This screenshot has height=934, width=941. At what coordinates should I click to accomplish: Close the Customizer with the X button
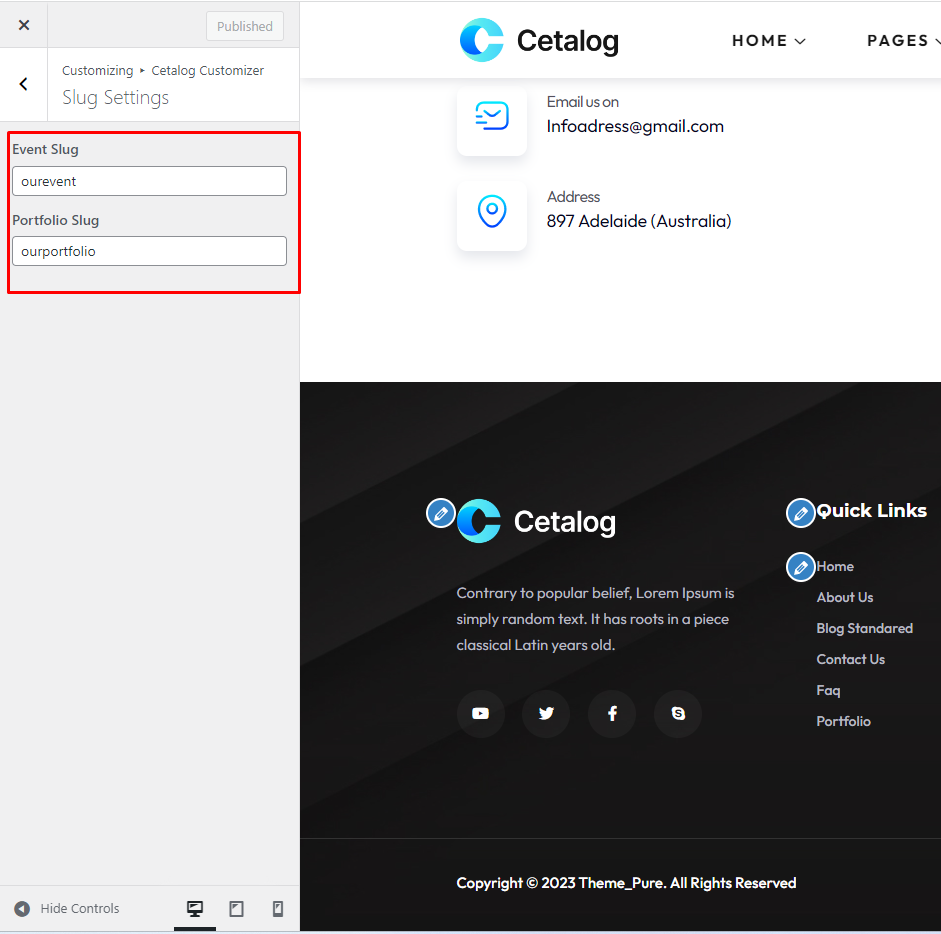(x=24, y=25)
